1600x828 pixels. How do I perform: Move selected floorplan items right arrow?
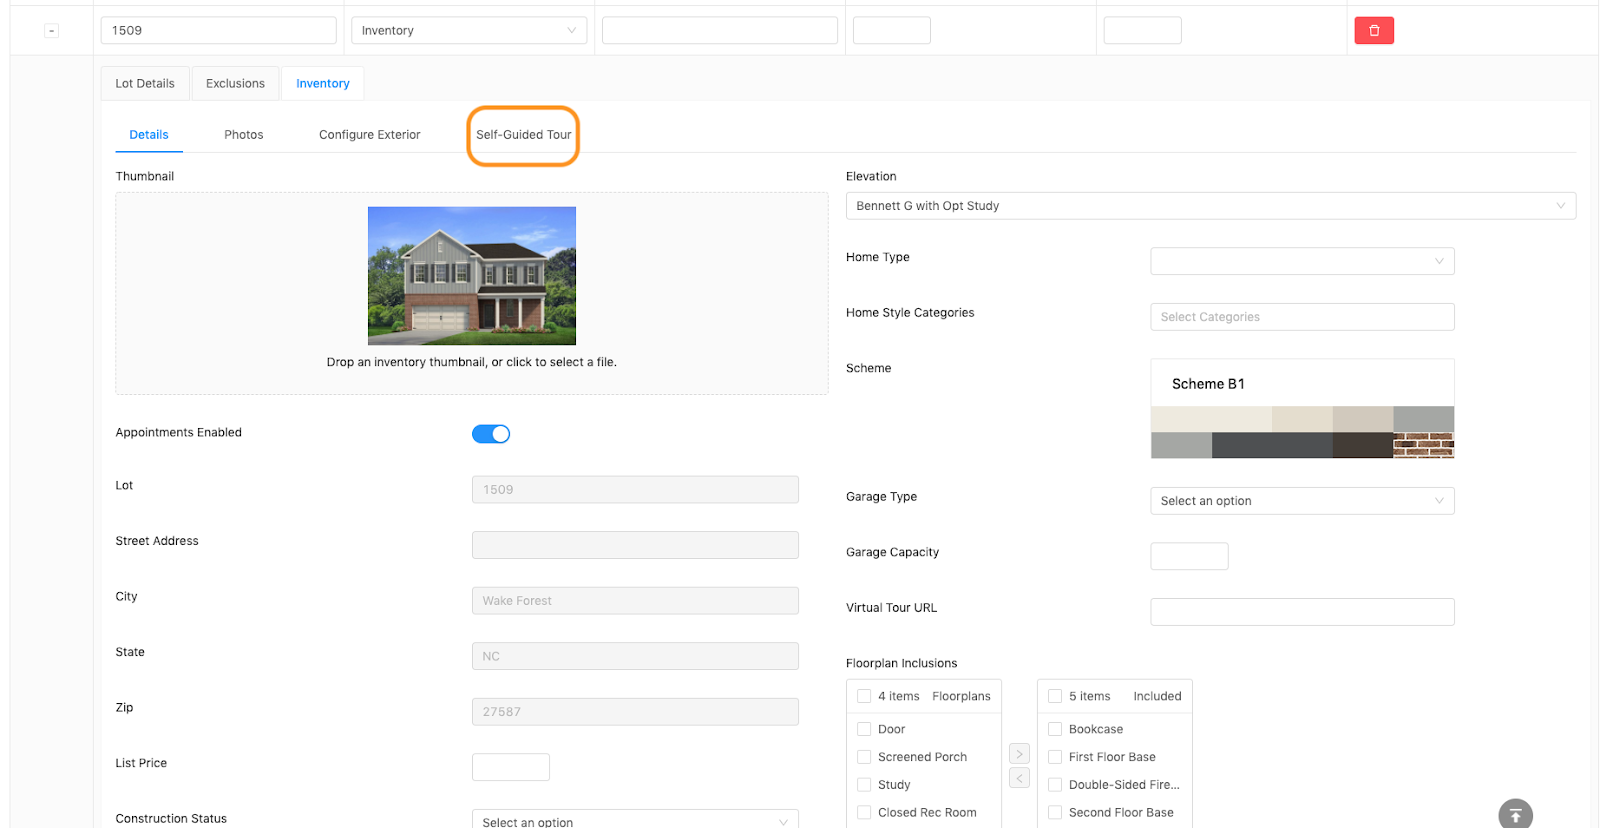tap(1019, 754)
